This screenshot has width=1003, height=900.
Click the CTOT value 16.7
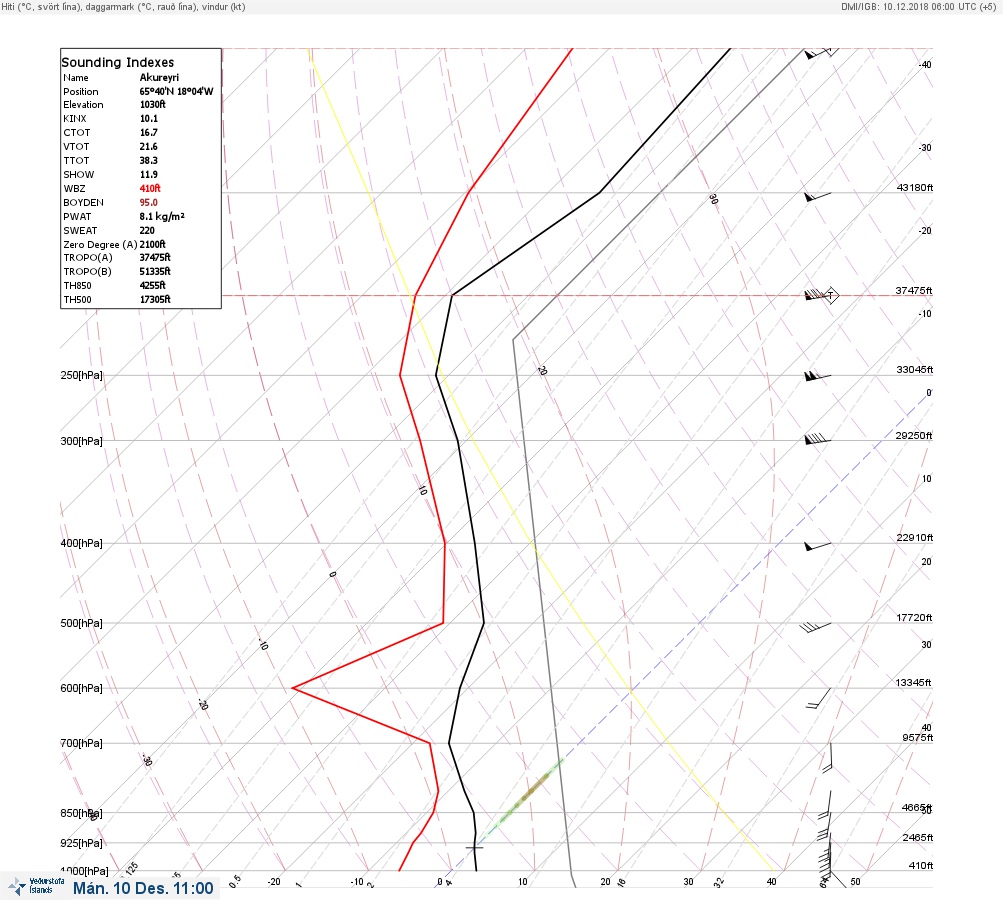click(148, 132)
